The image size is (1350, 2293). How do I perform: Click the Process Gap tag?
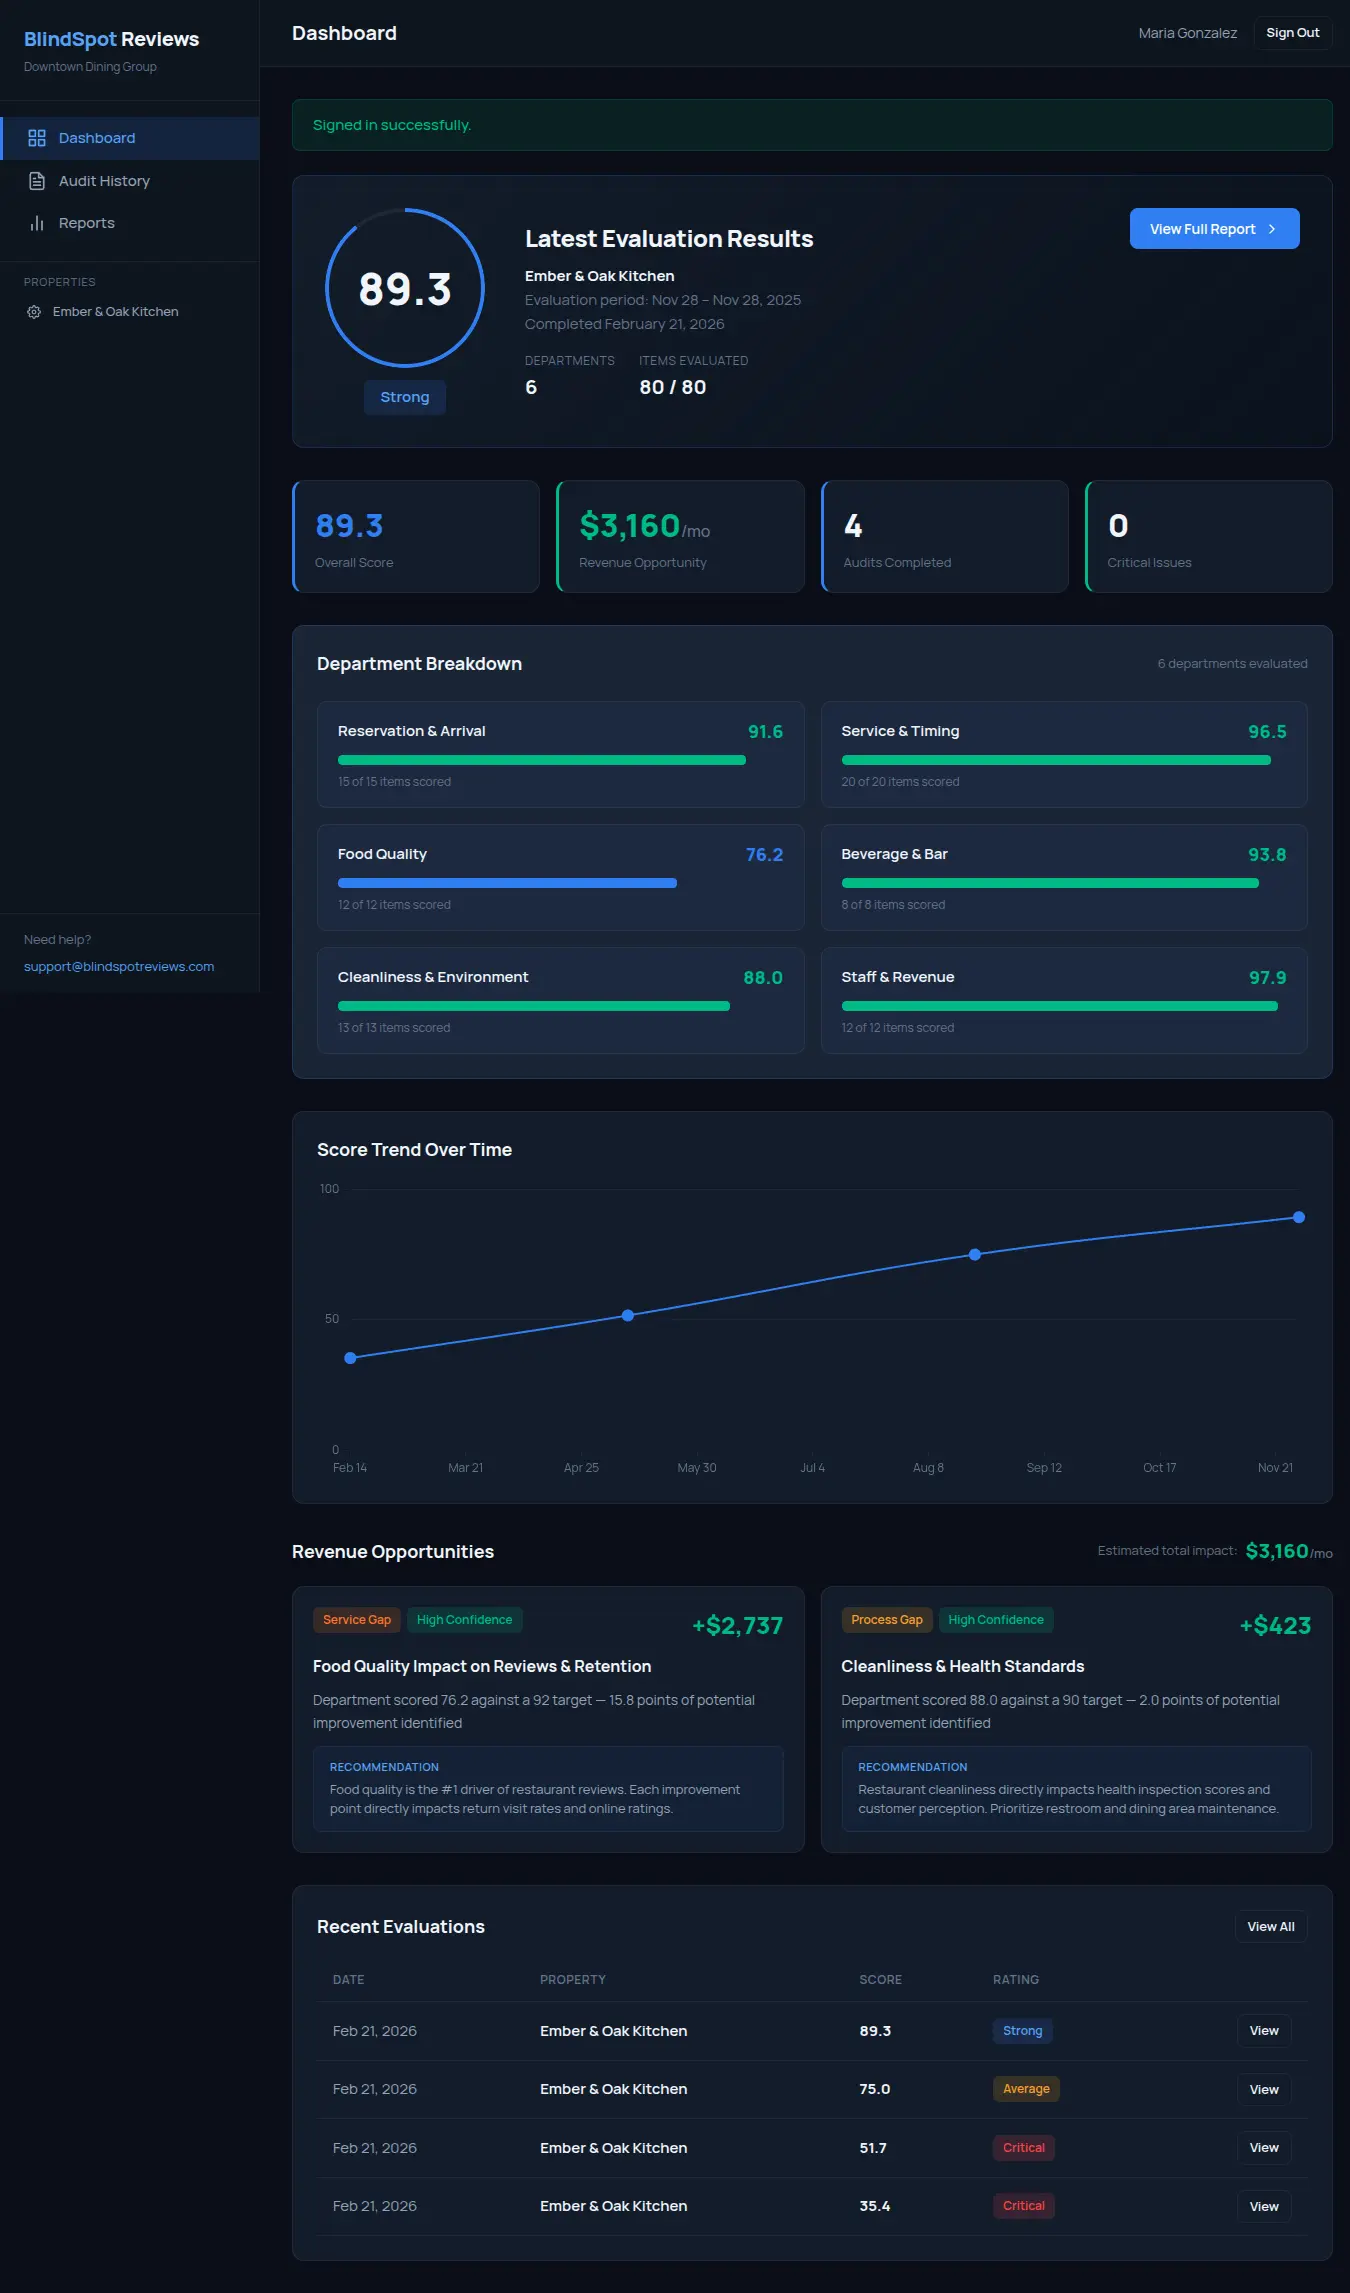[887, 1620]
